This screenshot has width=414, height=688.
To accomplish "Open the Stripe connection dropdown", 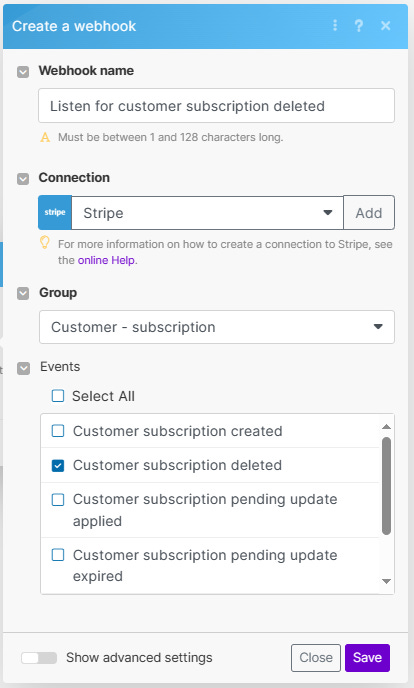I will coord(207,213).
